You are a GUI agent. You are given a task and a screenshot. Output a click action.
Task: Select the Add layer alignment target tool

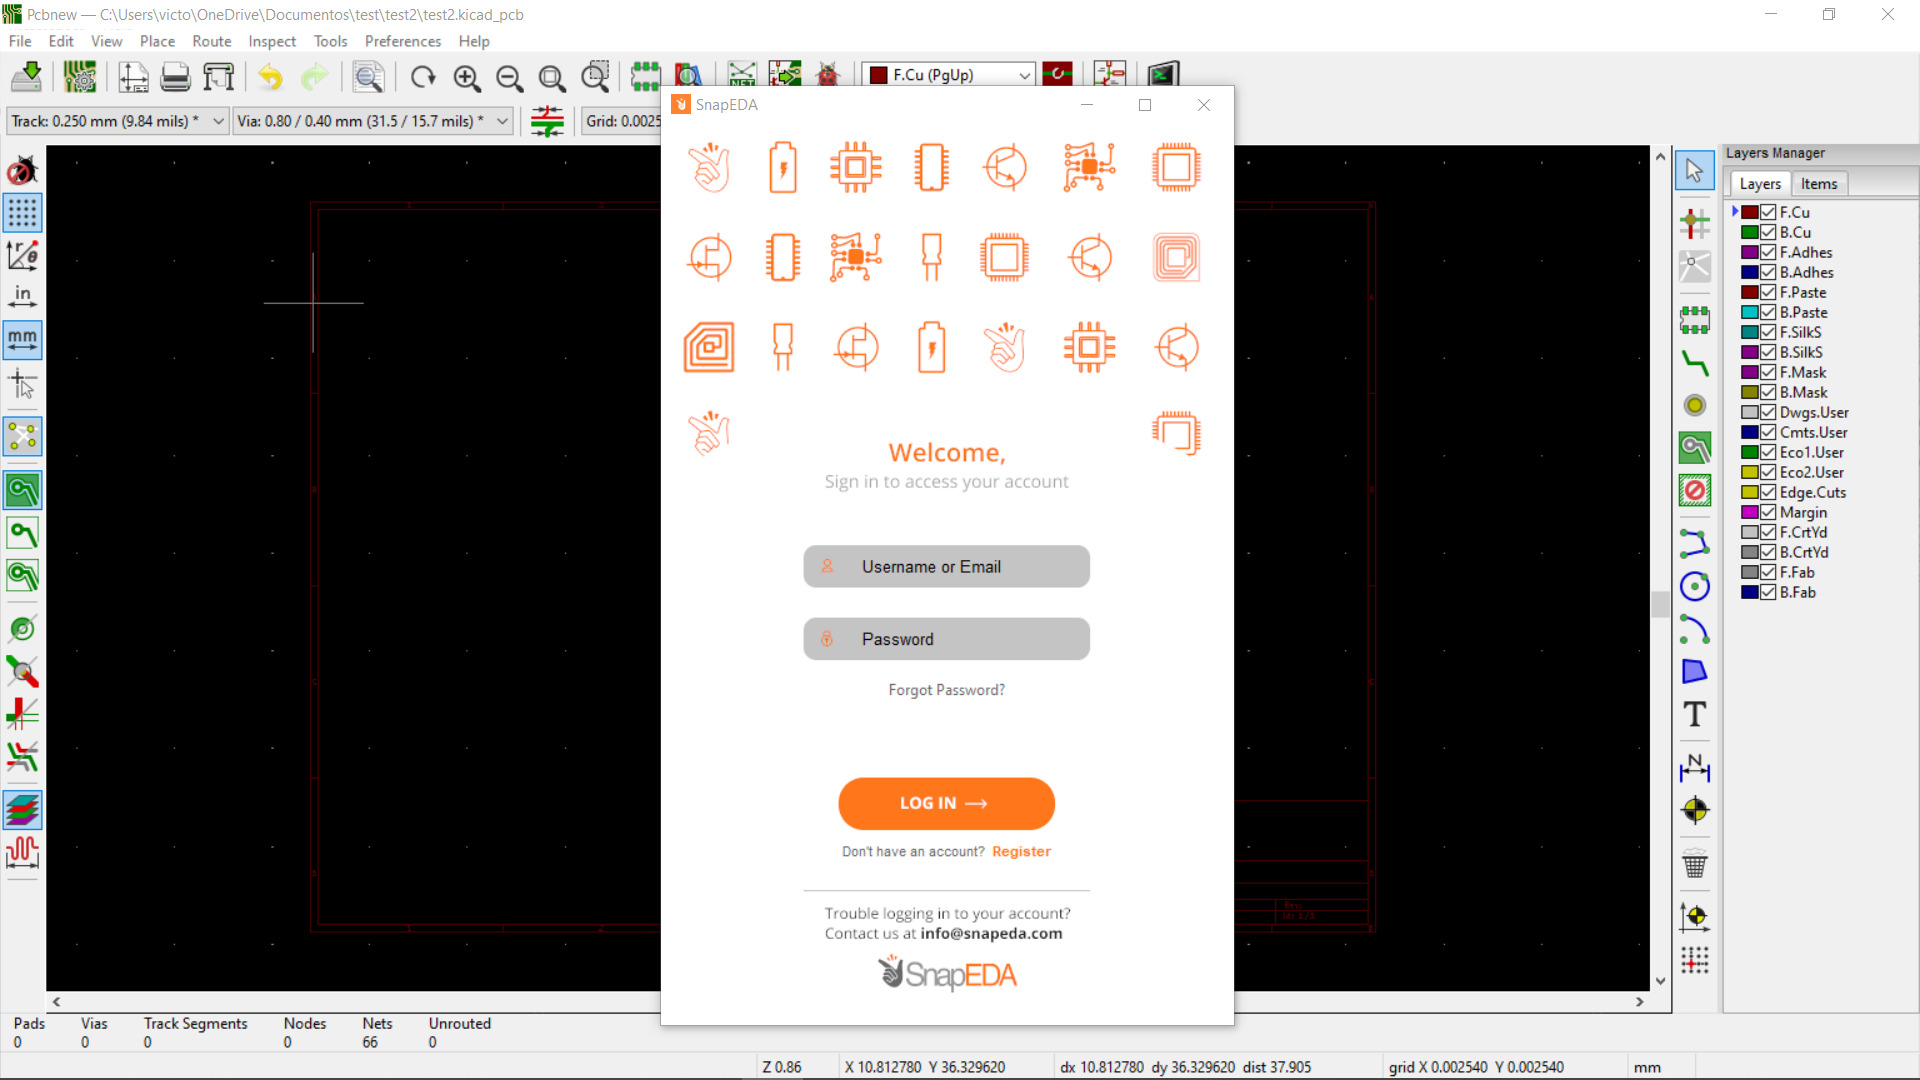pos(1695,810)
